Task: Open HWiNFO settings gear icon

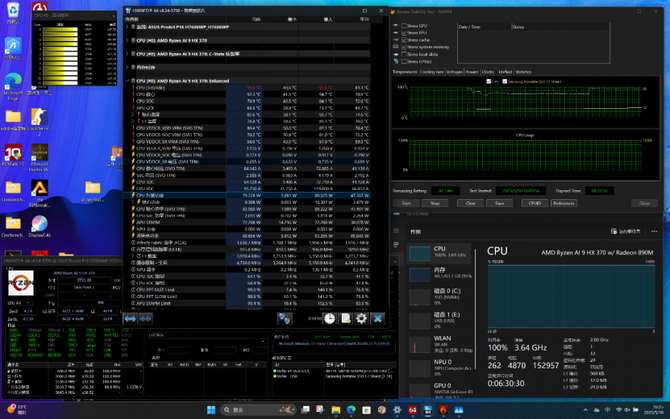Action: (x=361, y=318)
